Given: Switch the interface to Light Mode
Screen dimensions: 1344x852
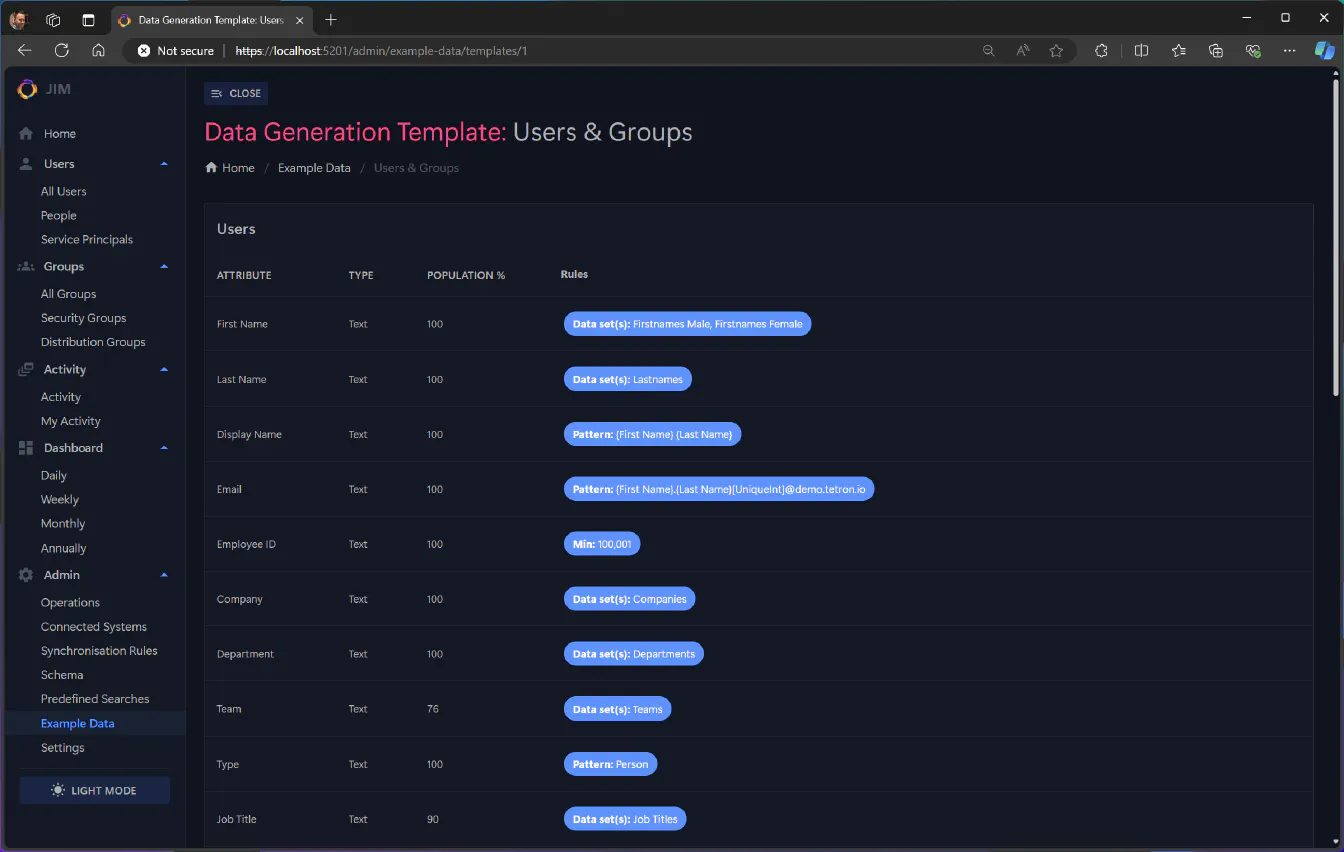Looking at the screenshot, I should click(94, 790).
